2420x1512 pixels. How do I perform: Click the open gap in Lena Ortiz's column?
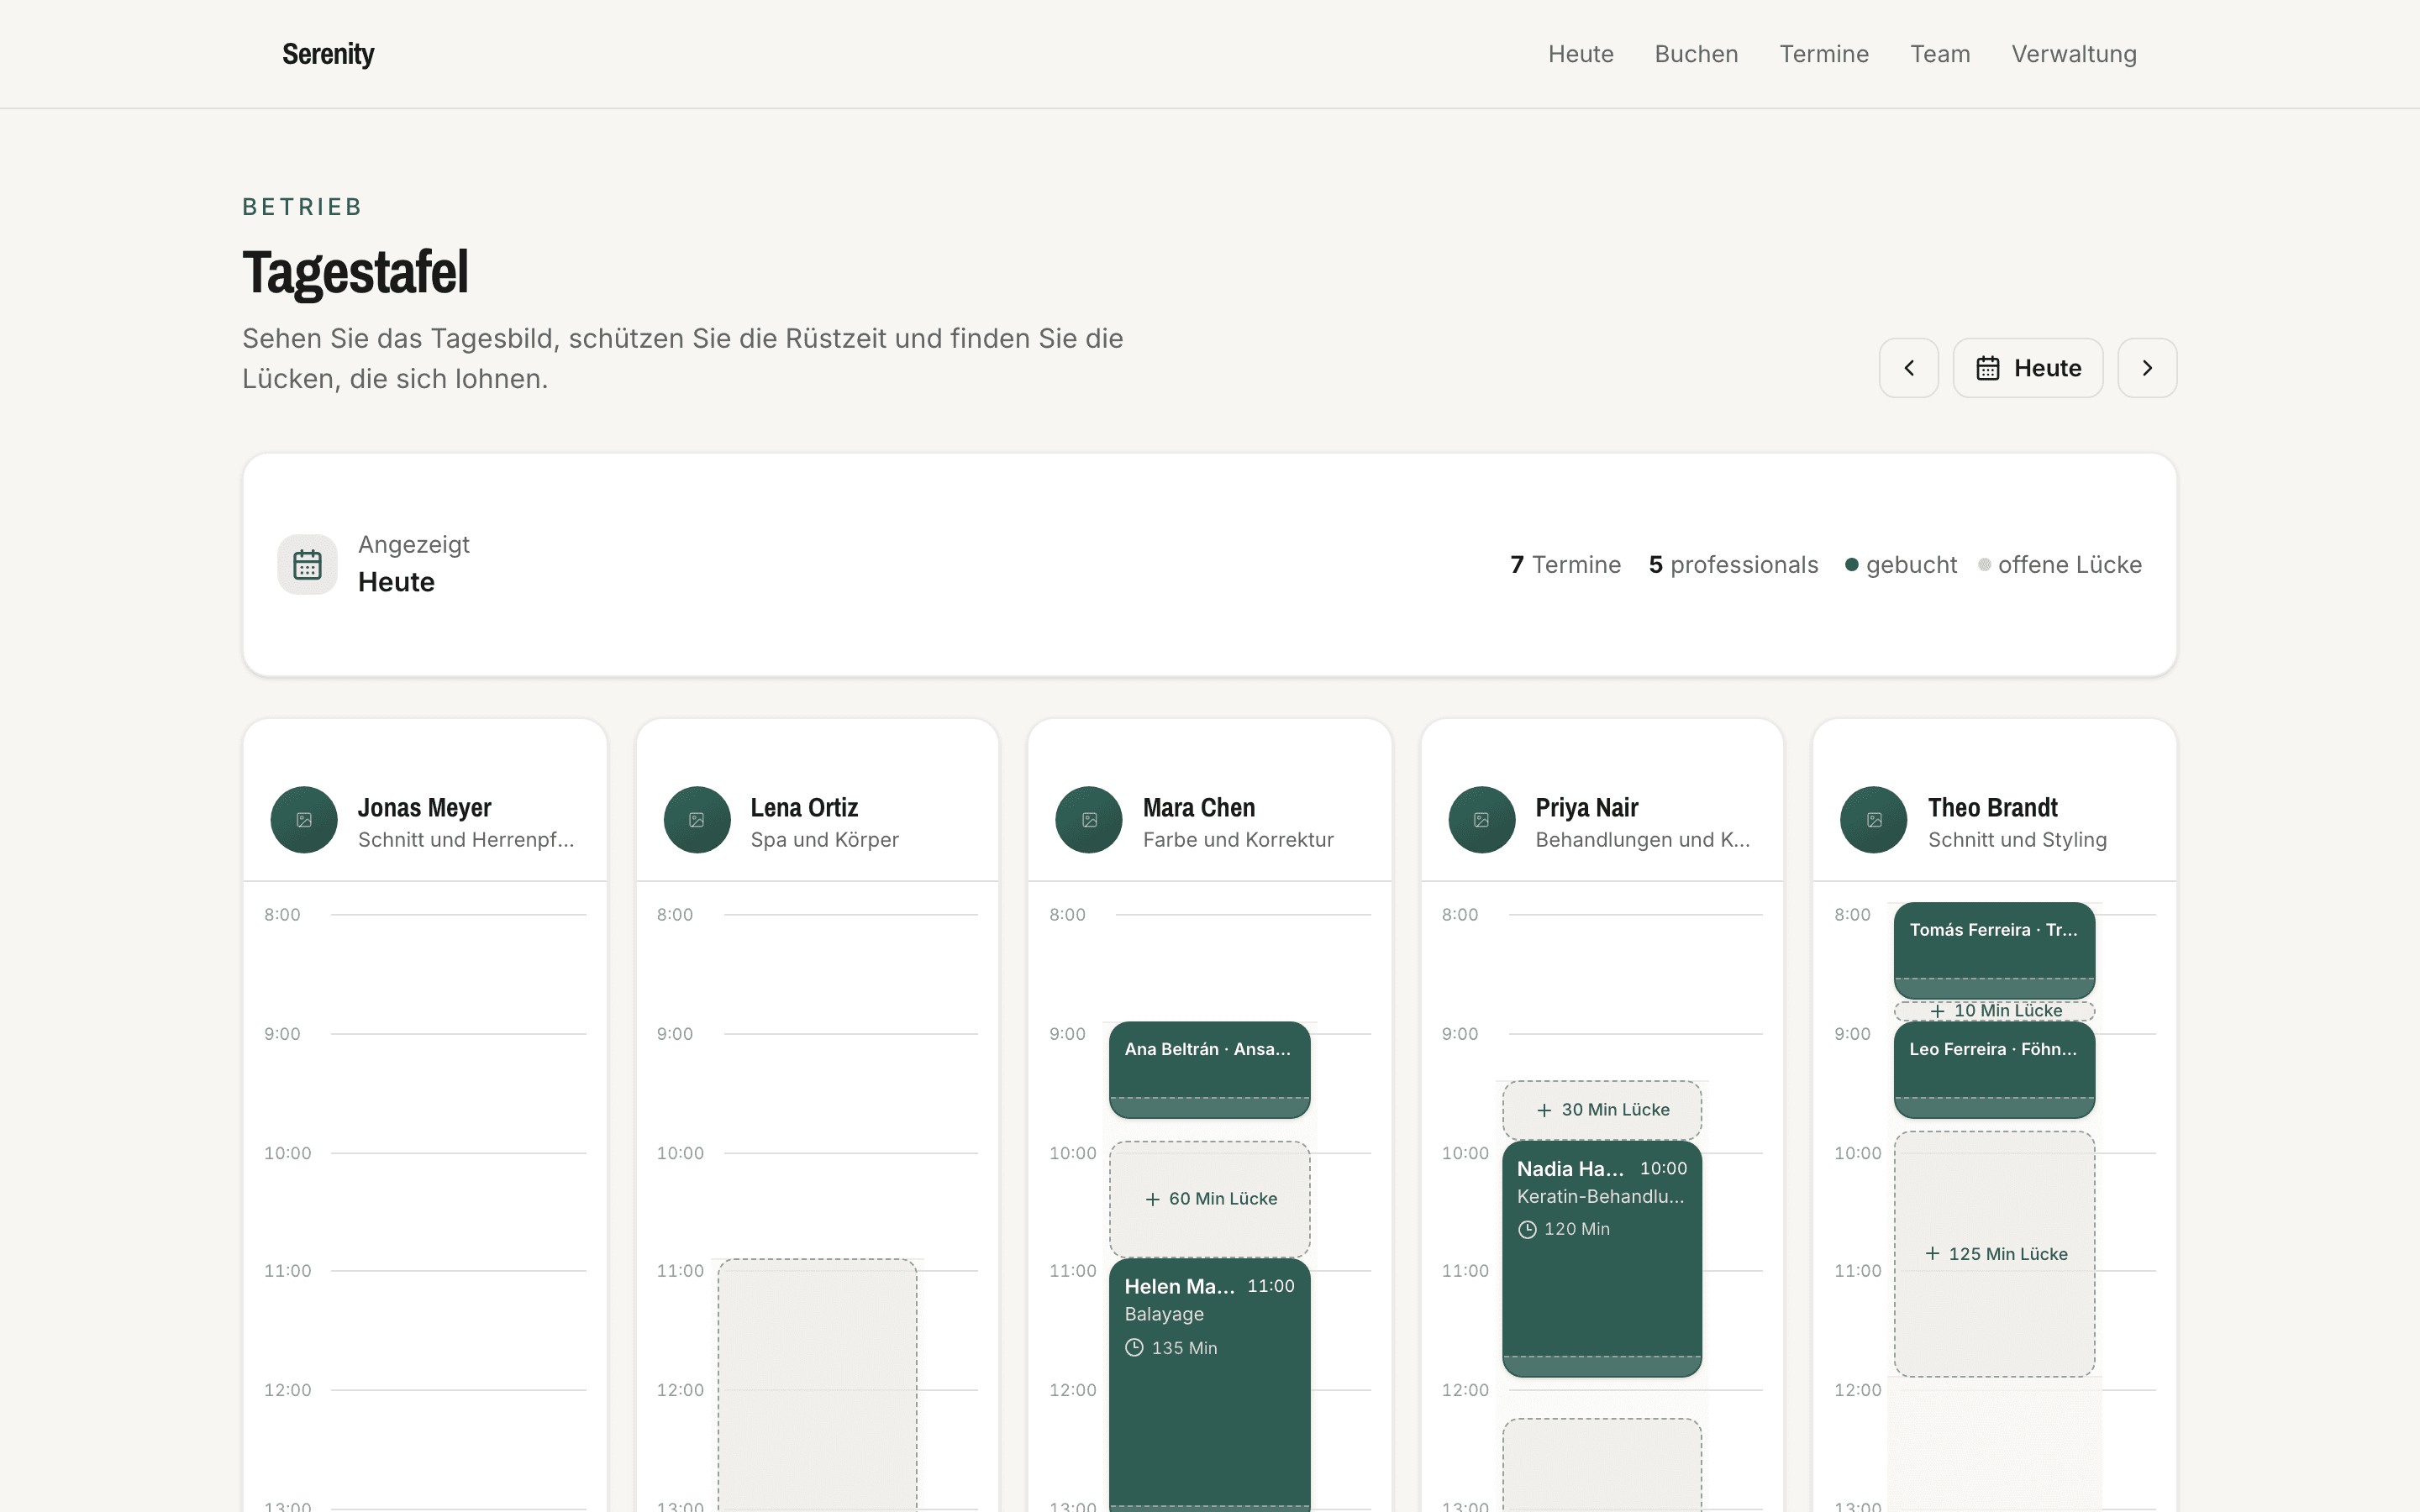pyautogui.click(x=817, y=1385)
